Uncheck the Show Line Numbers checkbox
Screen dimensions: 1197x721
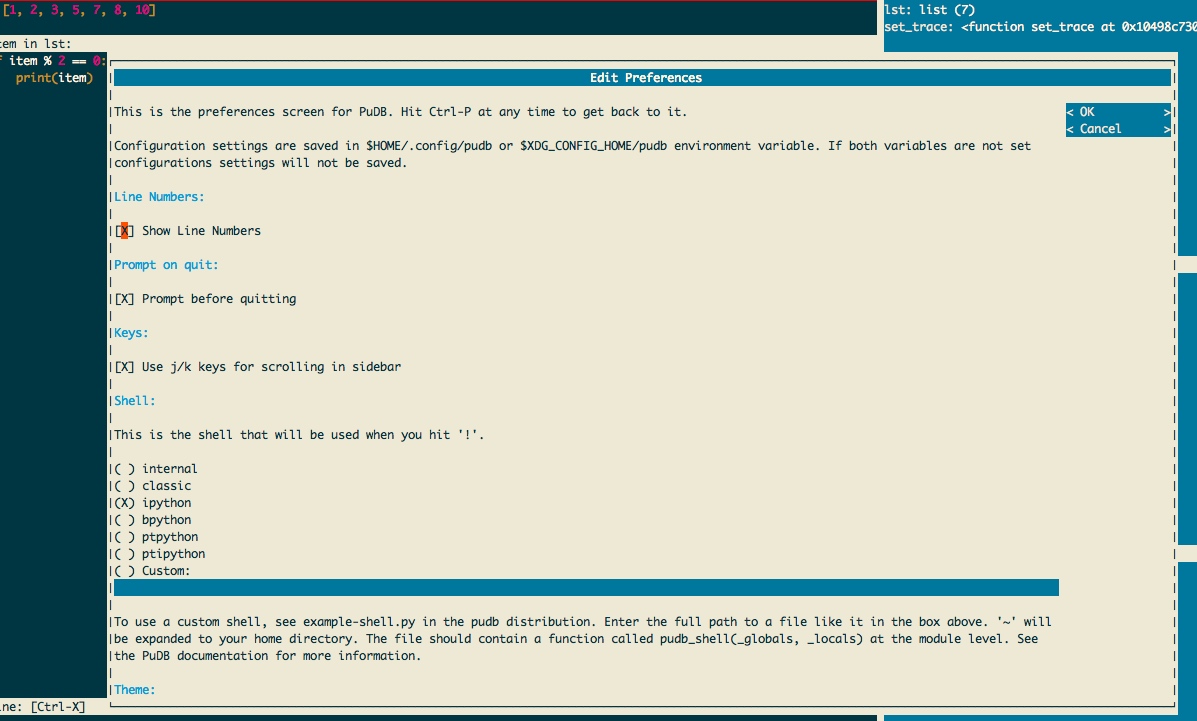tap(187, 231)
